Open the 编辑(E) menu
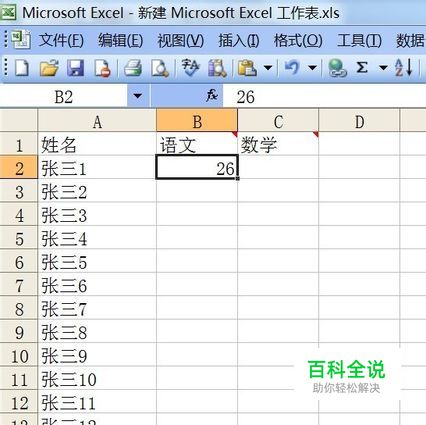Screen dimensions: 426x425 121,41
